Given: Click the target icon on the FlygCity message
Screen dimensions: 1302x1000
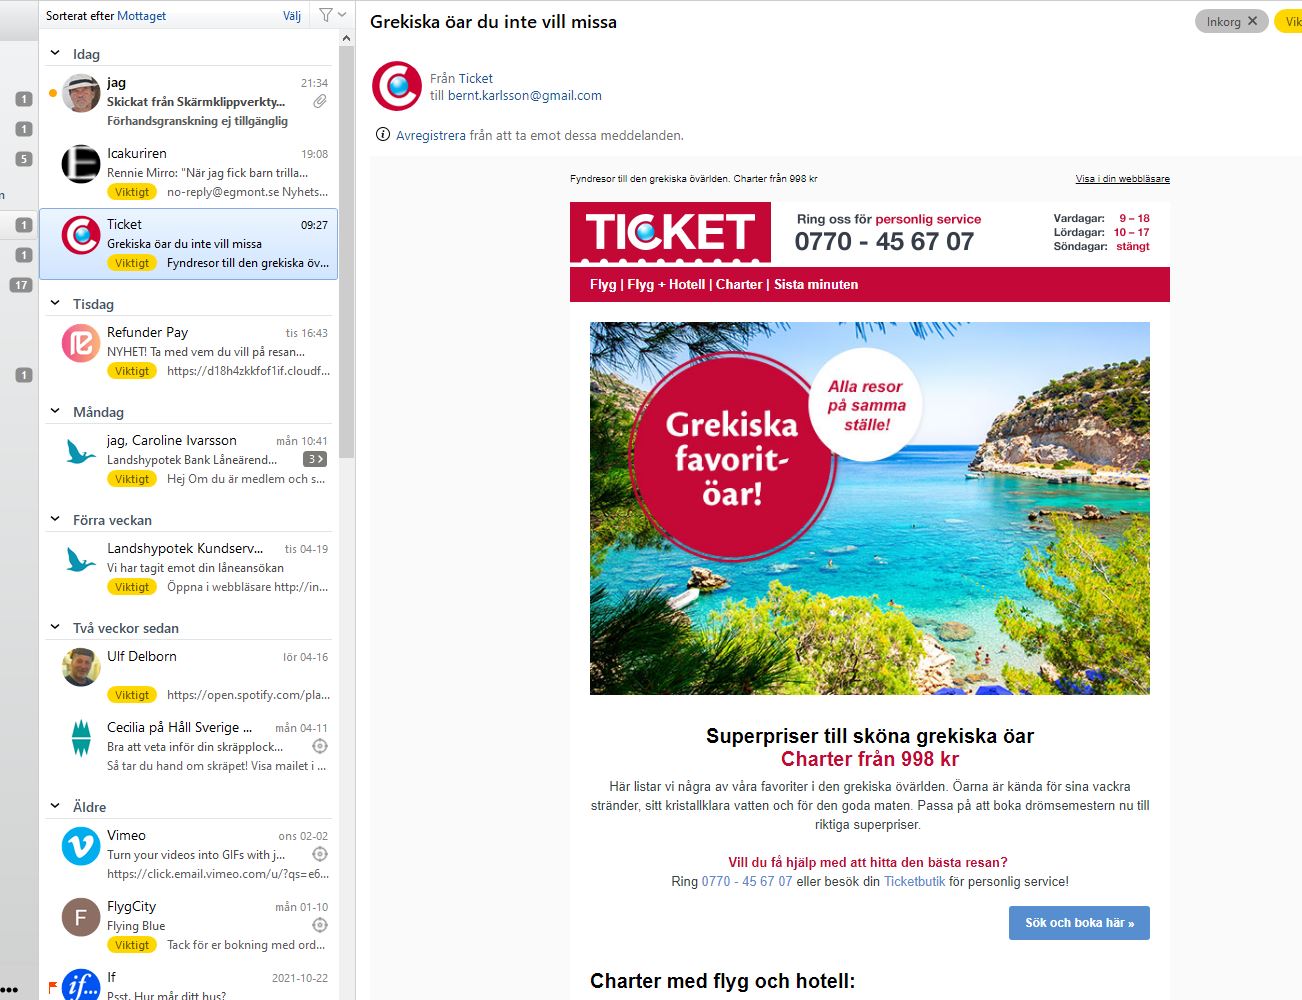Looking at the screenshot, I should click(320, 925).
